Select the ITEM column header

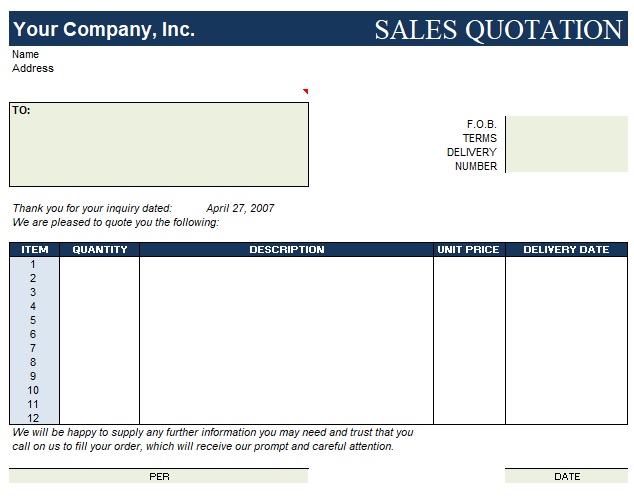(x=35, y=250)
